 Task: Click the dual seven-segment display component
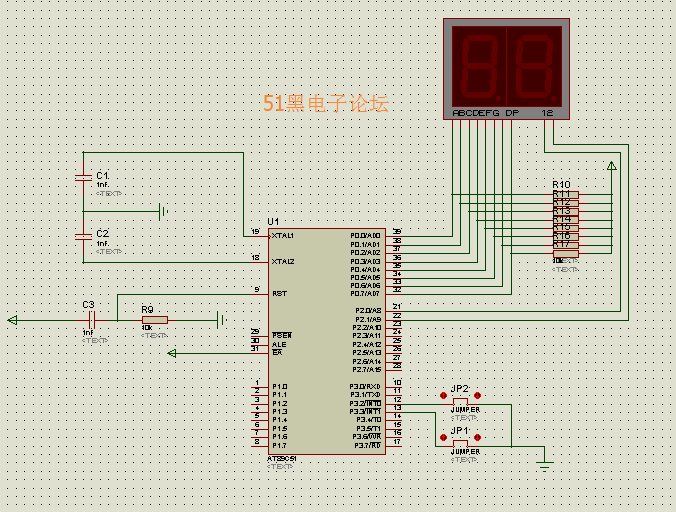506,69
